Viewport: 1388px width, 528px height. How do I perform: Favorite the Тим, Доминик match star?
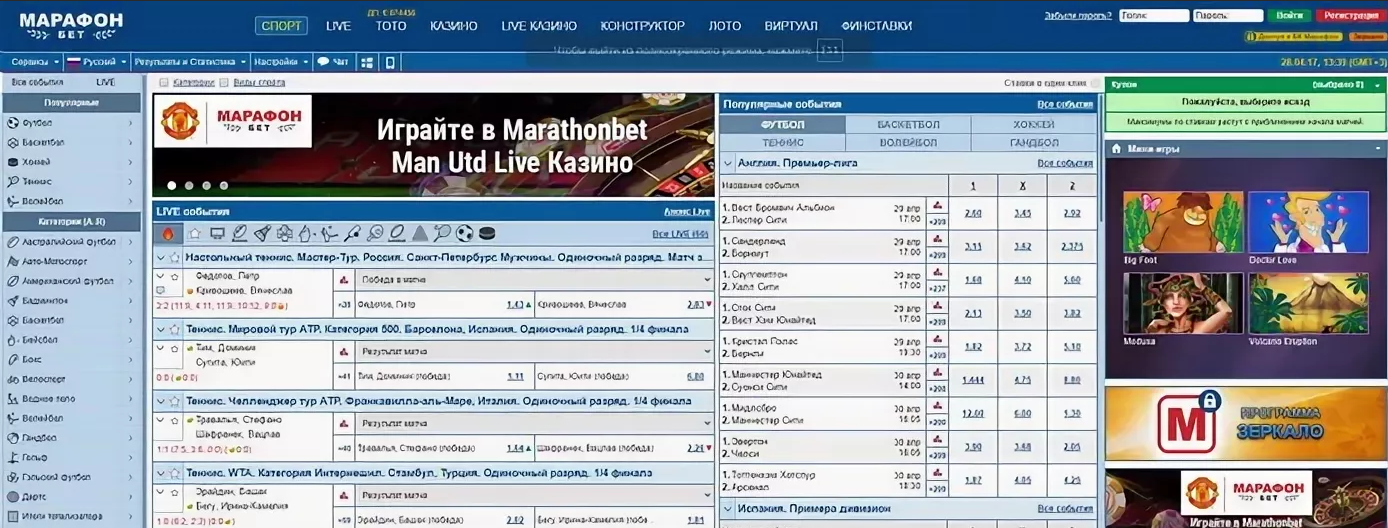(x=174, y=347)
